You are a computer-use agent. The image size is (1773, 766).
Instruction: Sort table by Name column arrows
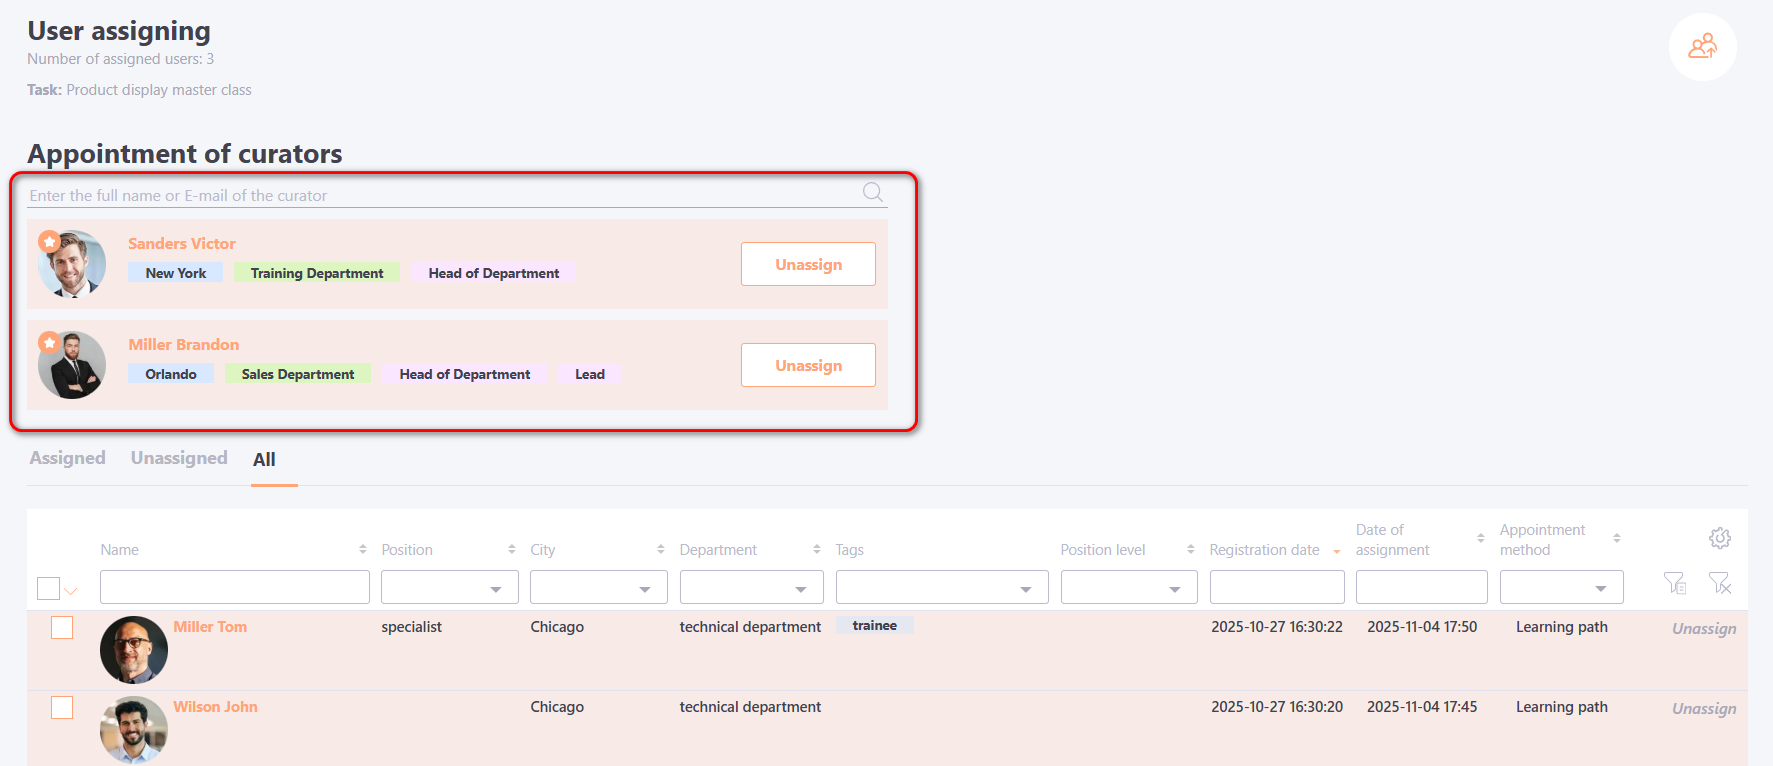pyautogui.click(x=362, y=550)
